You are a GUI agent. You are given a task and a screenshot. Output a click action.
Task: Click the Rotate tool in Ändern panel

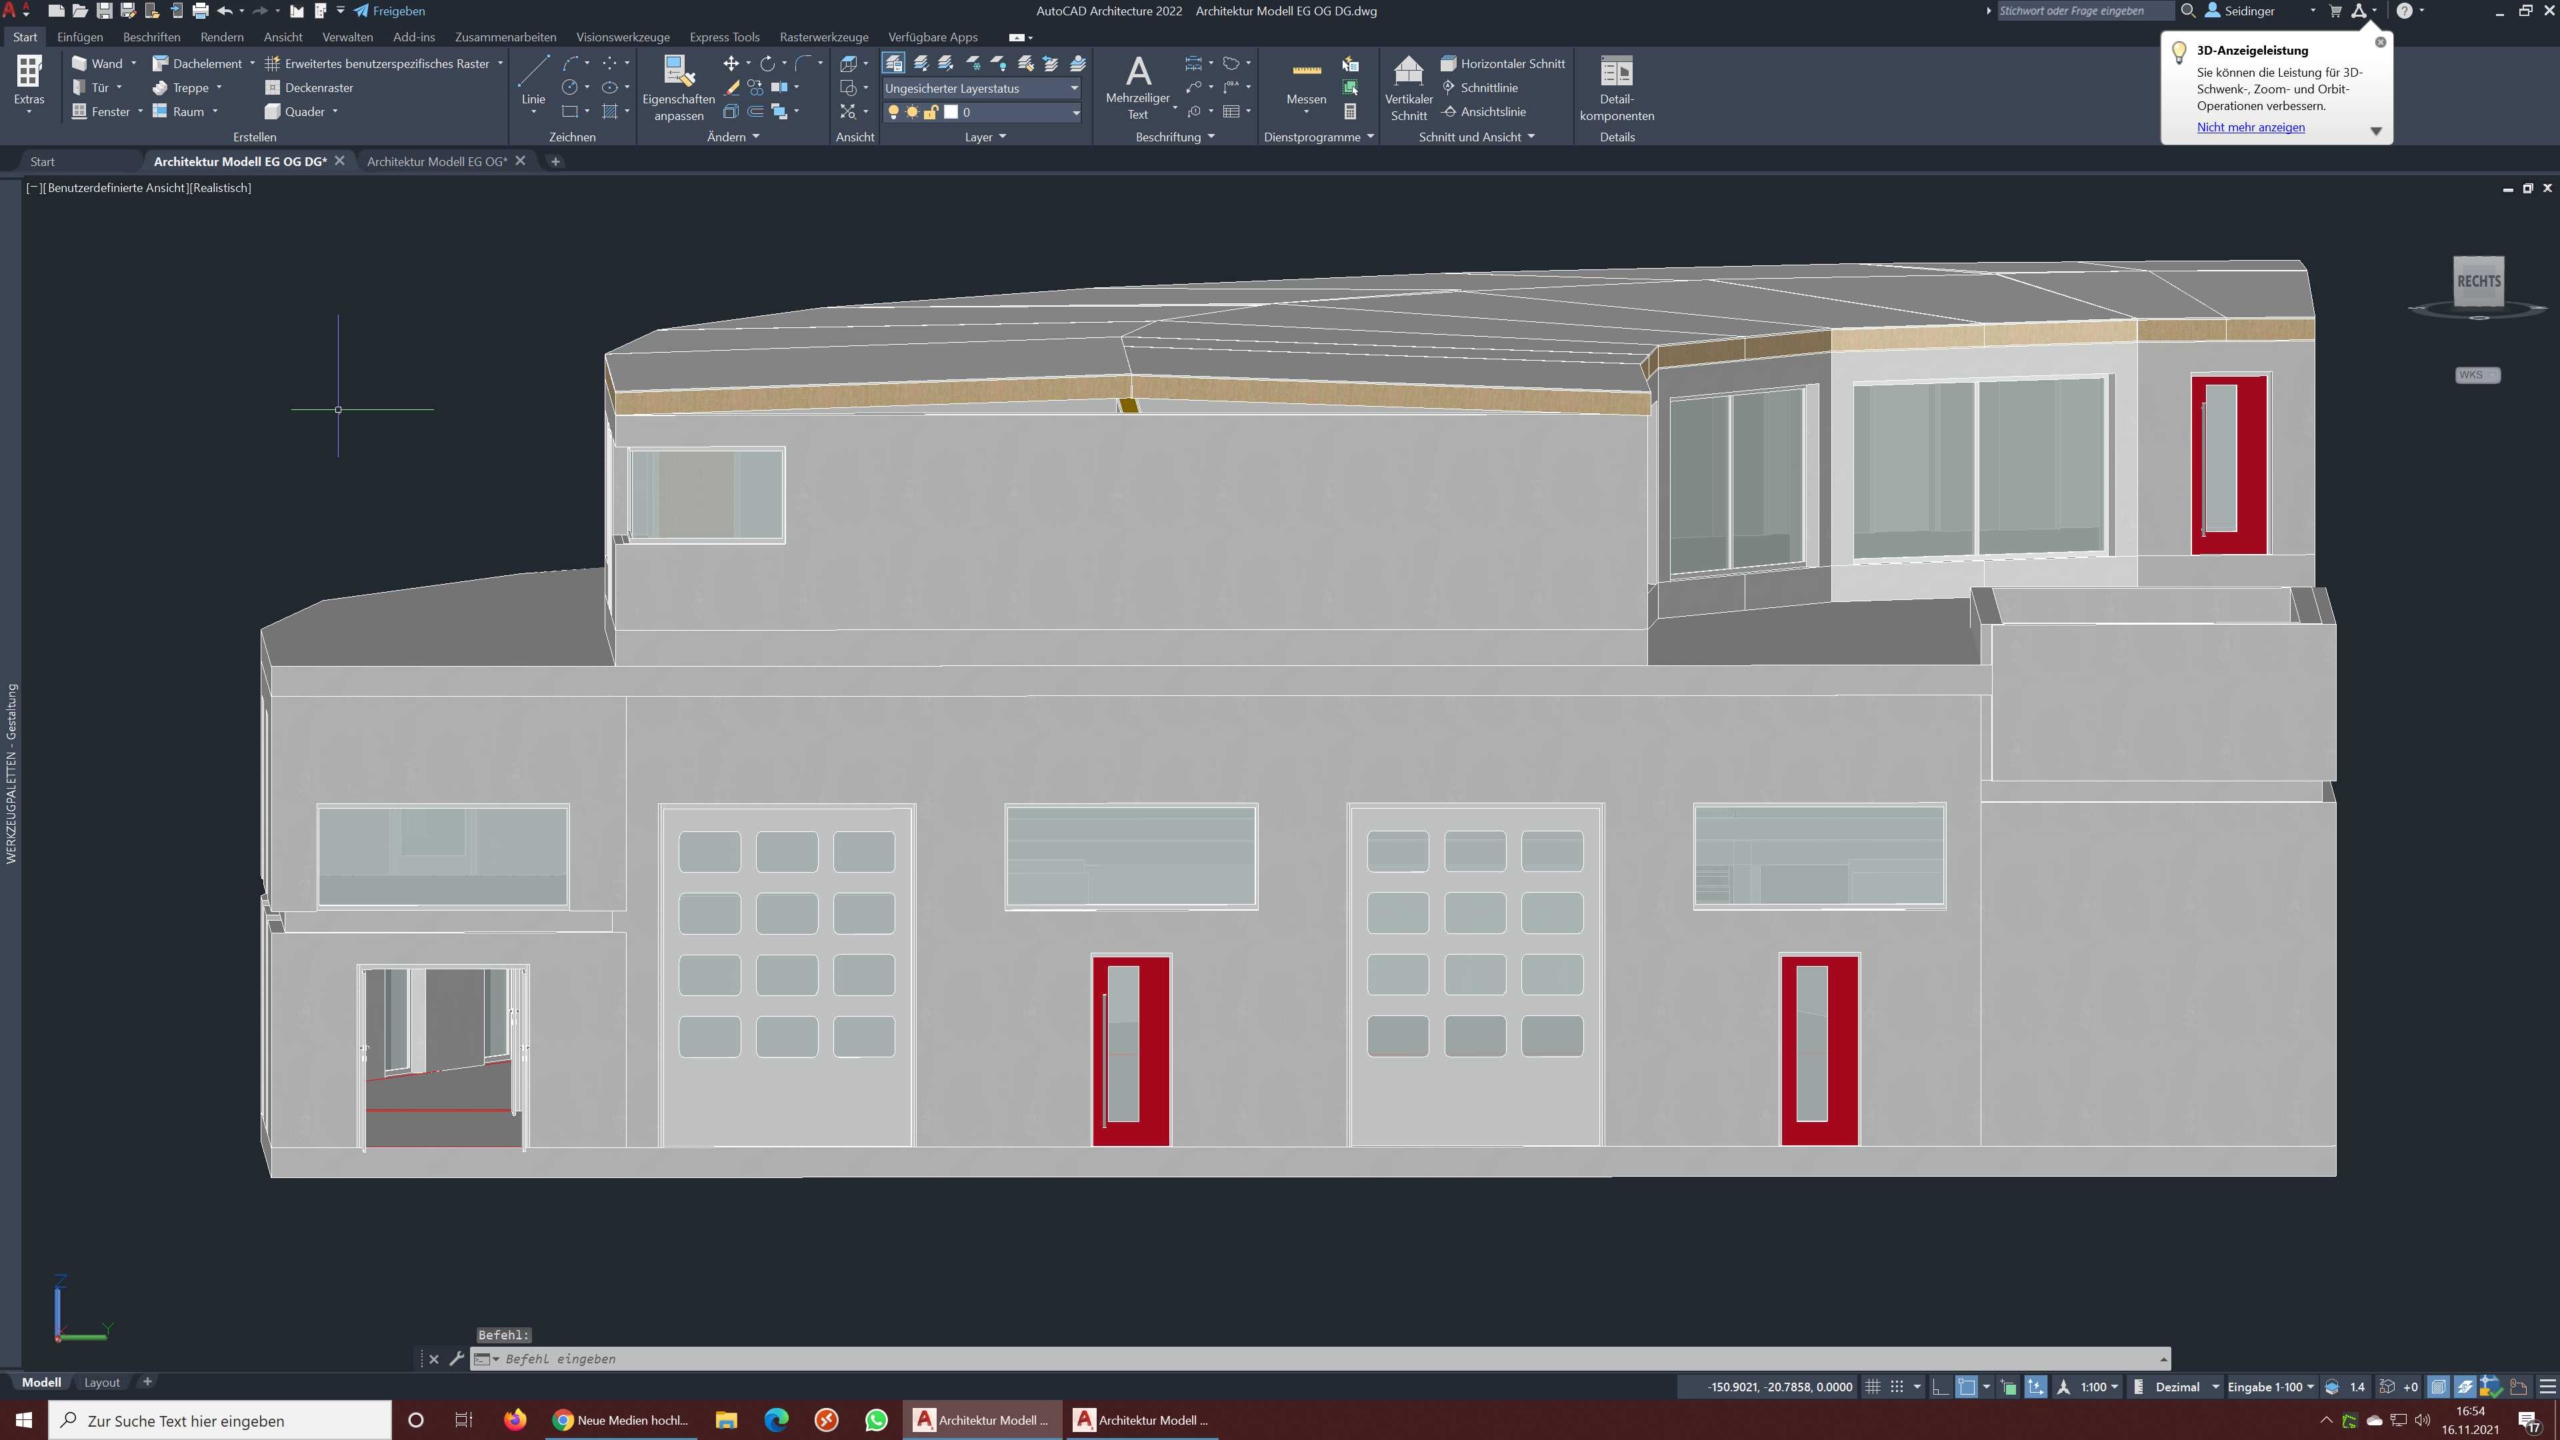click(x=767, y=63)
